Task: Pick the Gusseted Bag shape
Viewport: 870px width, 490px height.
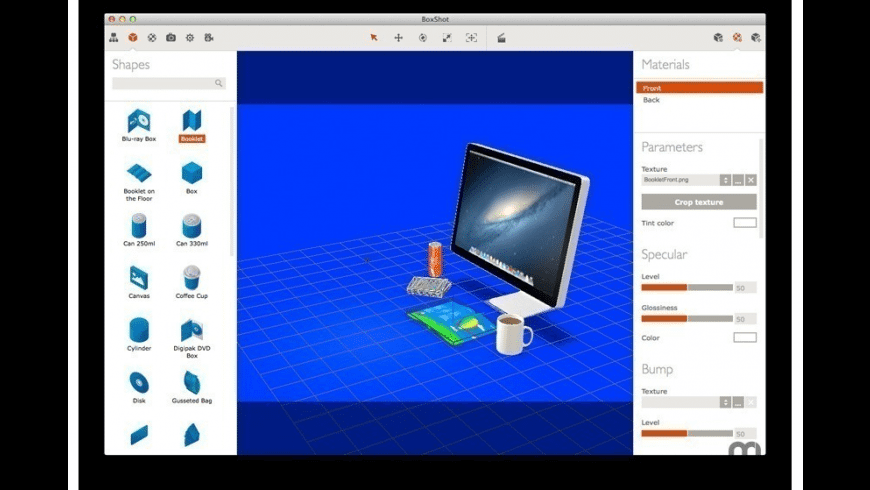Action: click(x=192, y=387)
